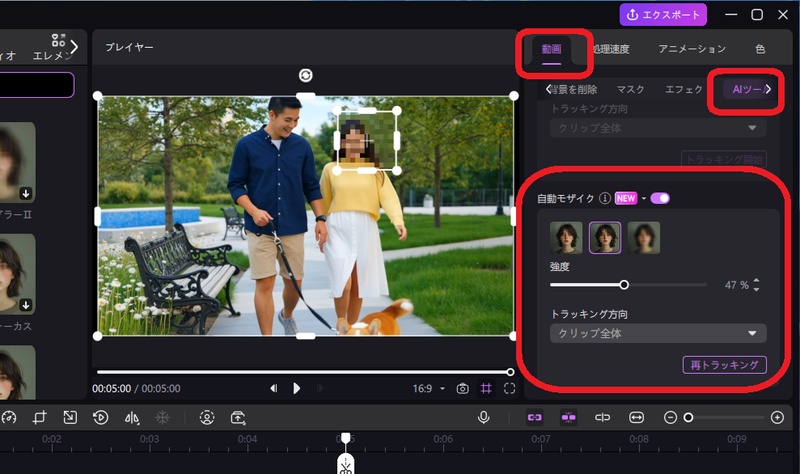800x474 pixels.
Task: Show earlier sub-tabs with left chevron
Action: click(548, 89)
